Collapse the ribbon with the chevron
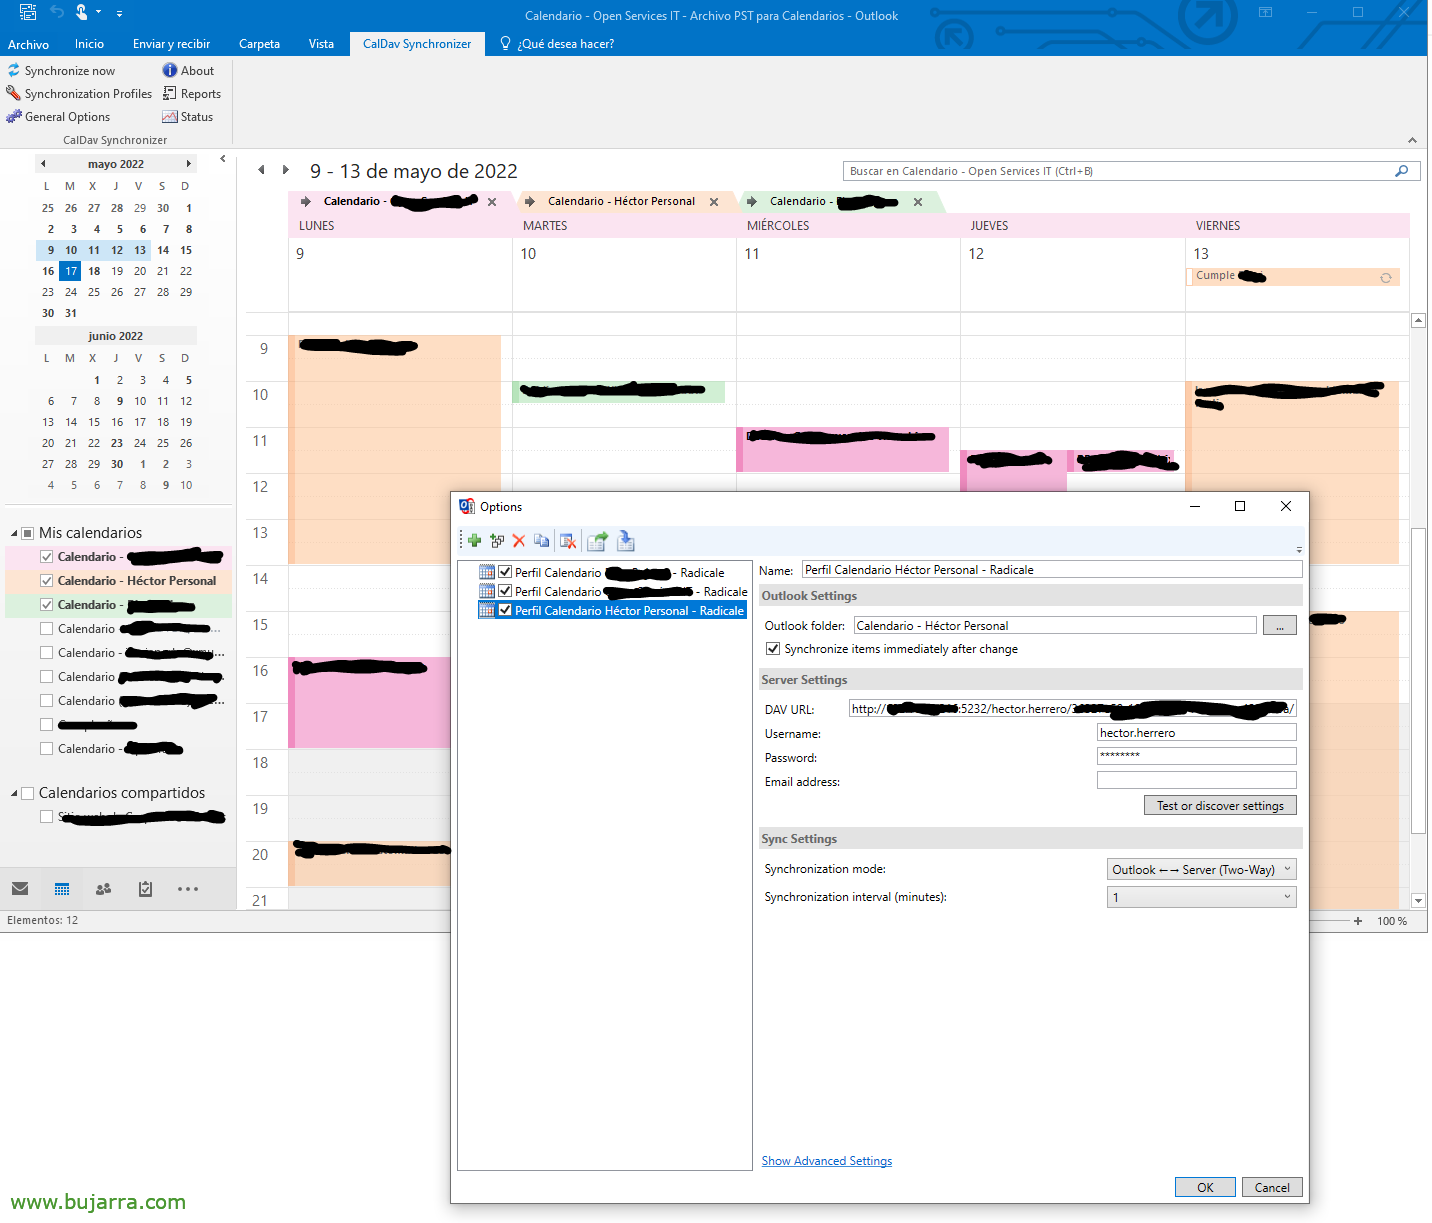This screenshot has height=1223, width=1432. 1412,140
